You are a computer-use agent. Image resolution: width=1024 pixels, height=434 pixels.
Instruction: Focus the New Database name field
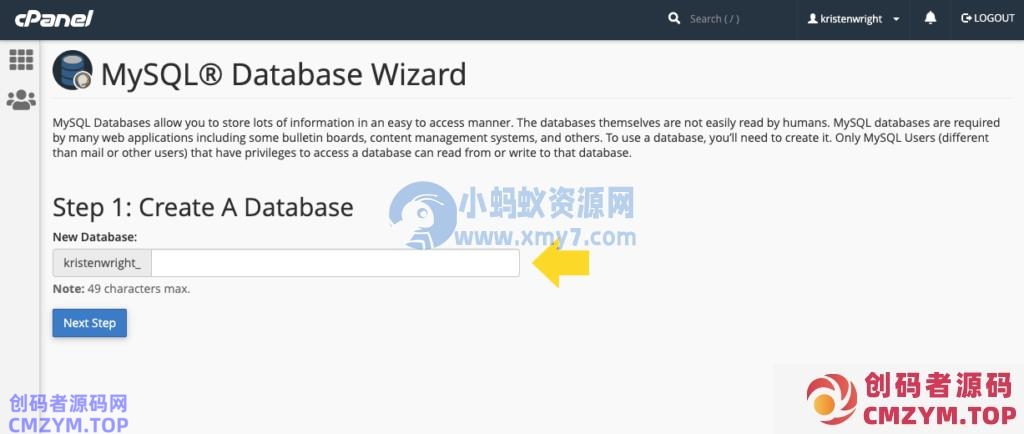pyautogui.click(x=335, y=263)
